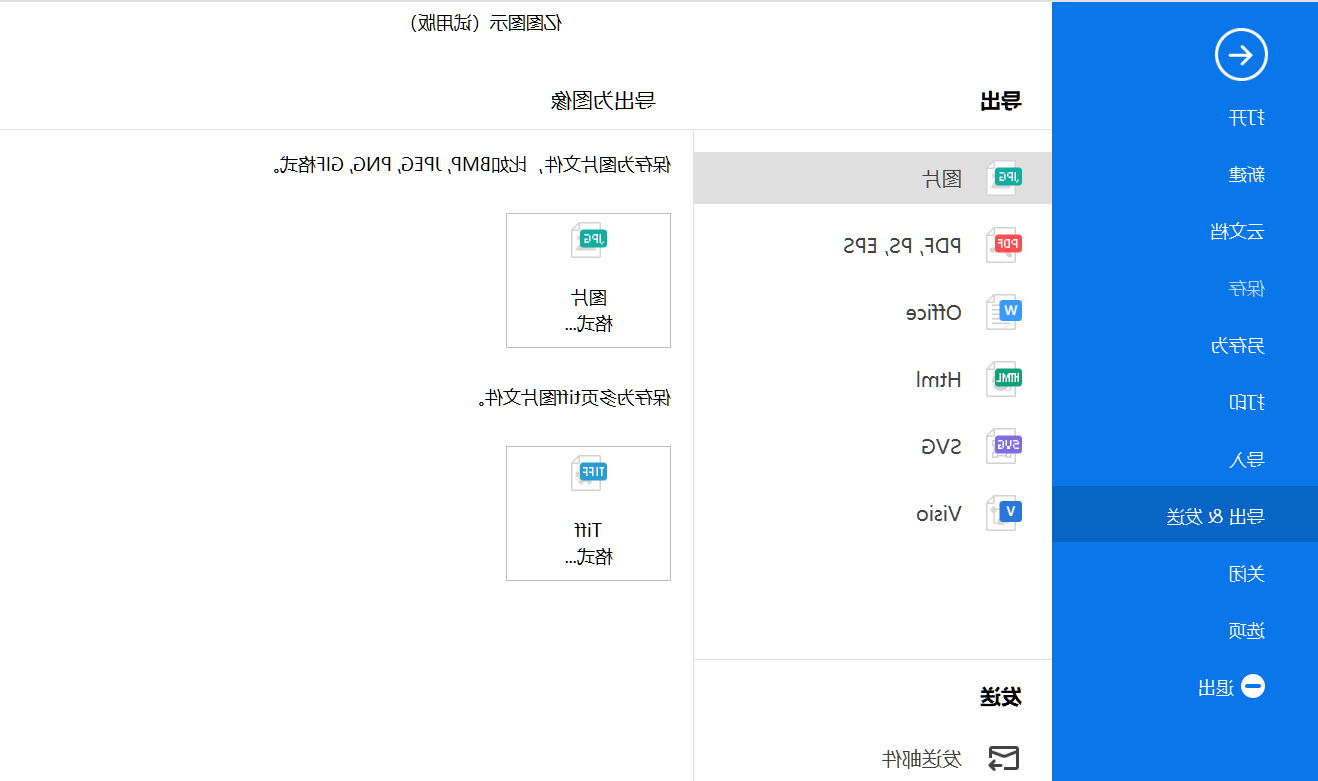The height and width of the screenshot is (781, 1318).
Task: Click the JPG icon beside 图片
Action: 1004,178
